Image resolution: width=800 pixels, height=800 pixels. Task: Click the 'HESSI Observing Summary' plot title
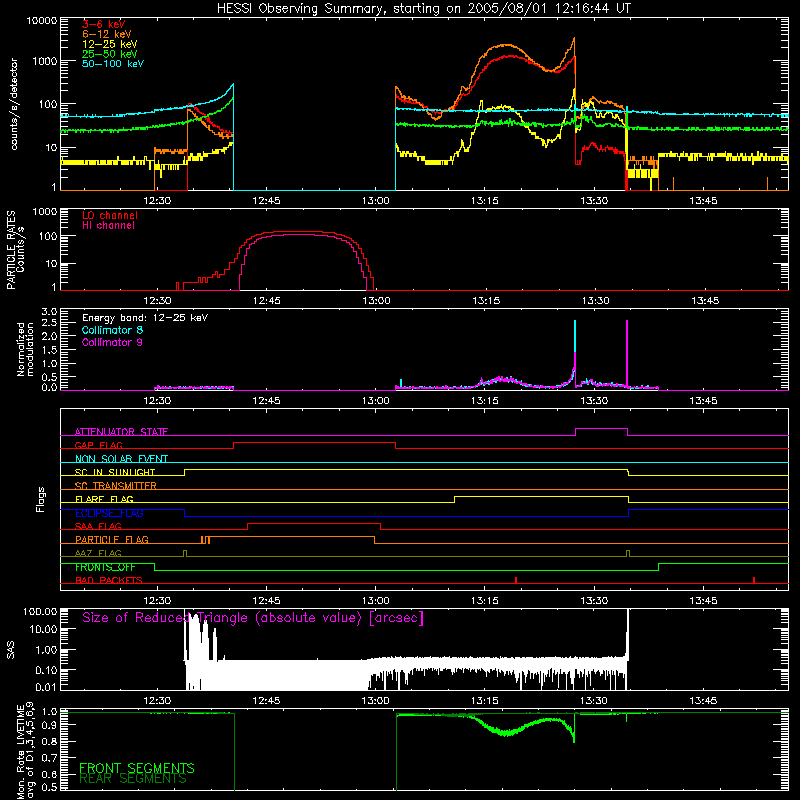[x=424, y=9]
